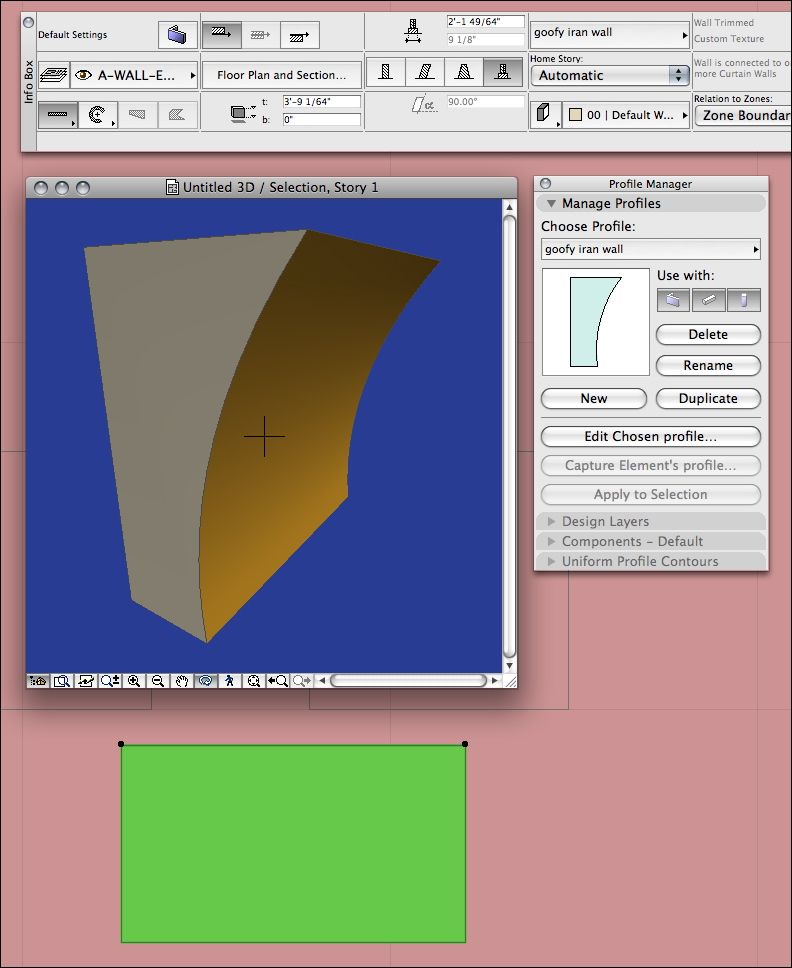Open the Choose Profile dropdown
The height and width of the screenshot is (968, 792).
650,249
